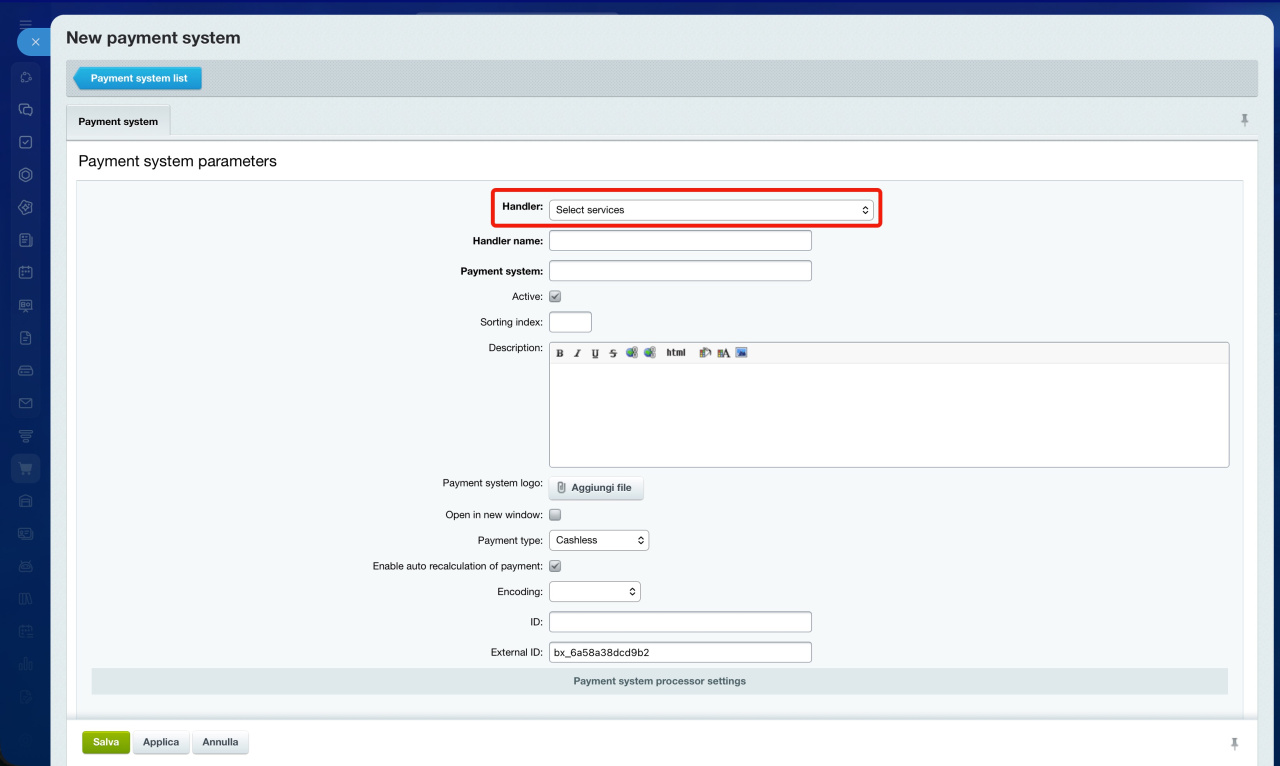Insert image via description toolbar icon

[x=741, y=353]
